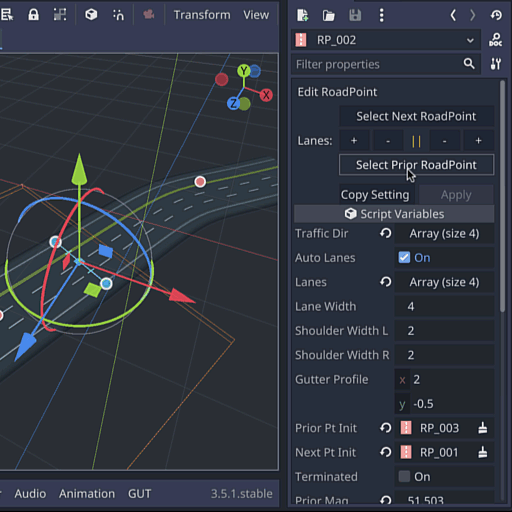
Task: Expand the Lanes array property
Action: [444, 282]
